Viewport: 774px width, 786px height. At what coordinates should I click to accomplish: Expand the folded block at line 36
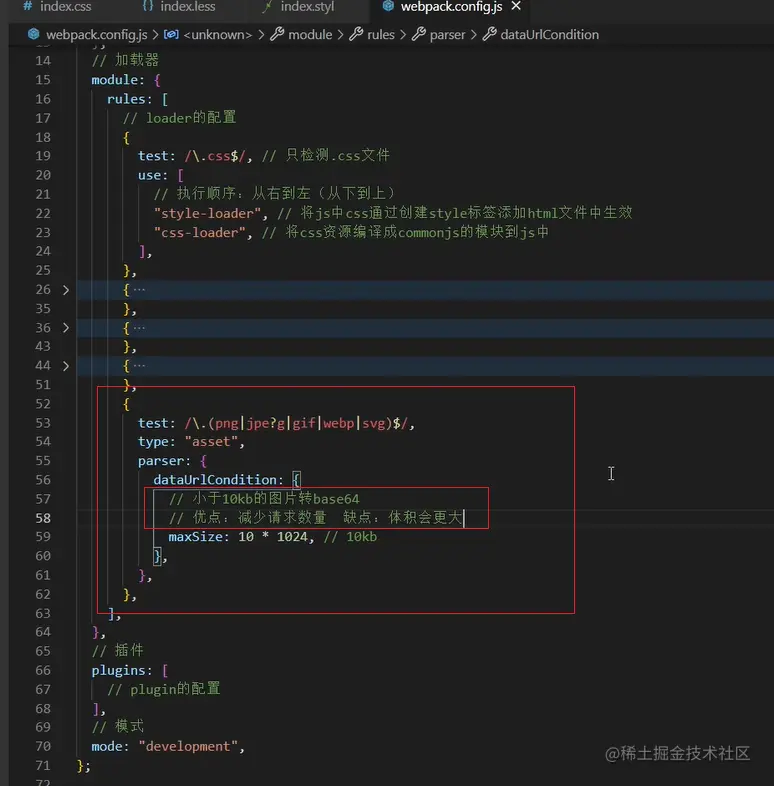pyautogui.click(x=66, y=328)
